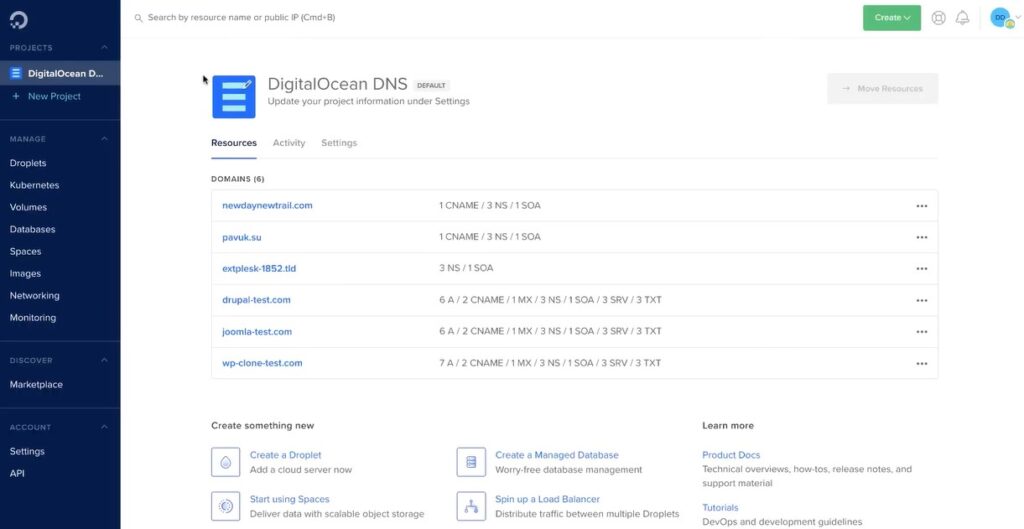Collapse the Manage sidebar section
Viewport: 1024px width, 529px height.
pos(104,139)
